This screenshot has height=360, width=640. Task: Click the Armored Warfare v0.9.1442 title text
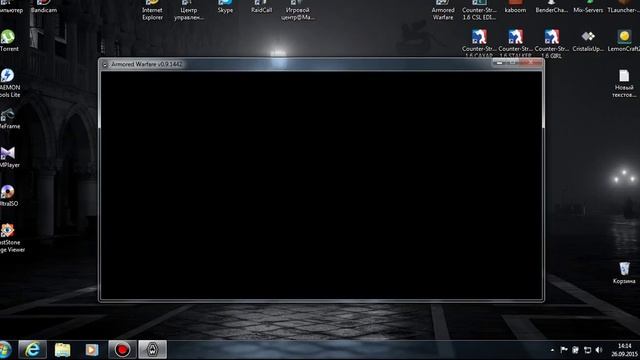(x=147, y=64)
